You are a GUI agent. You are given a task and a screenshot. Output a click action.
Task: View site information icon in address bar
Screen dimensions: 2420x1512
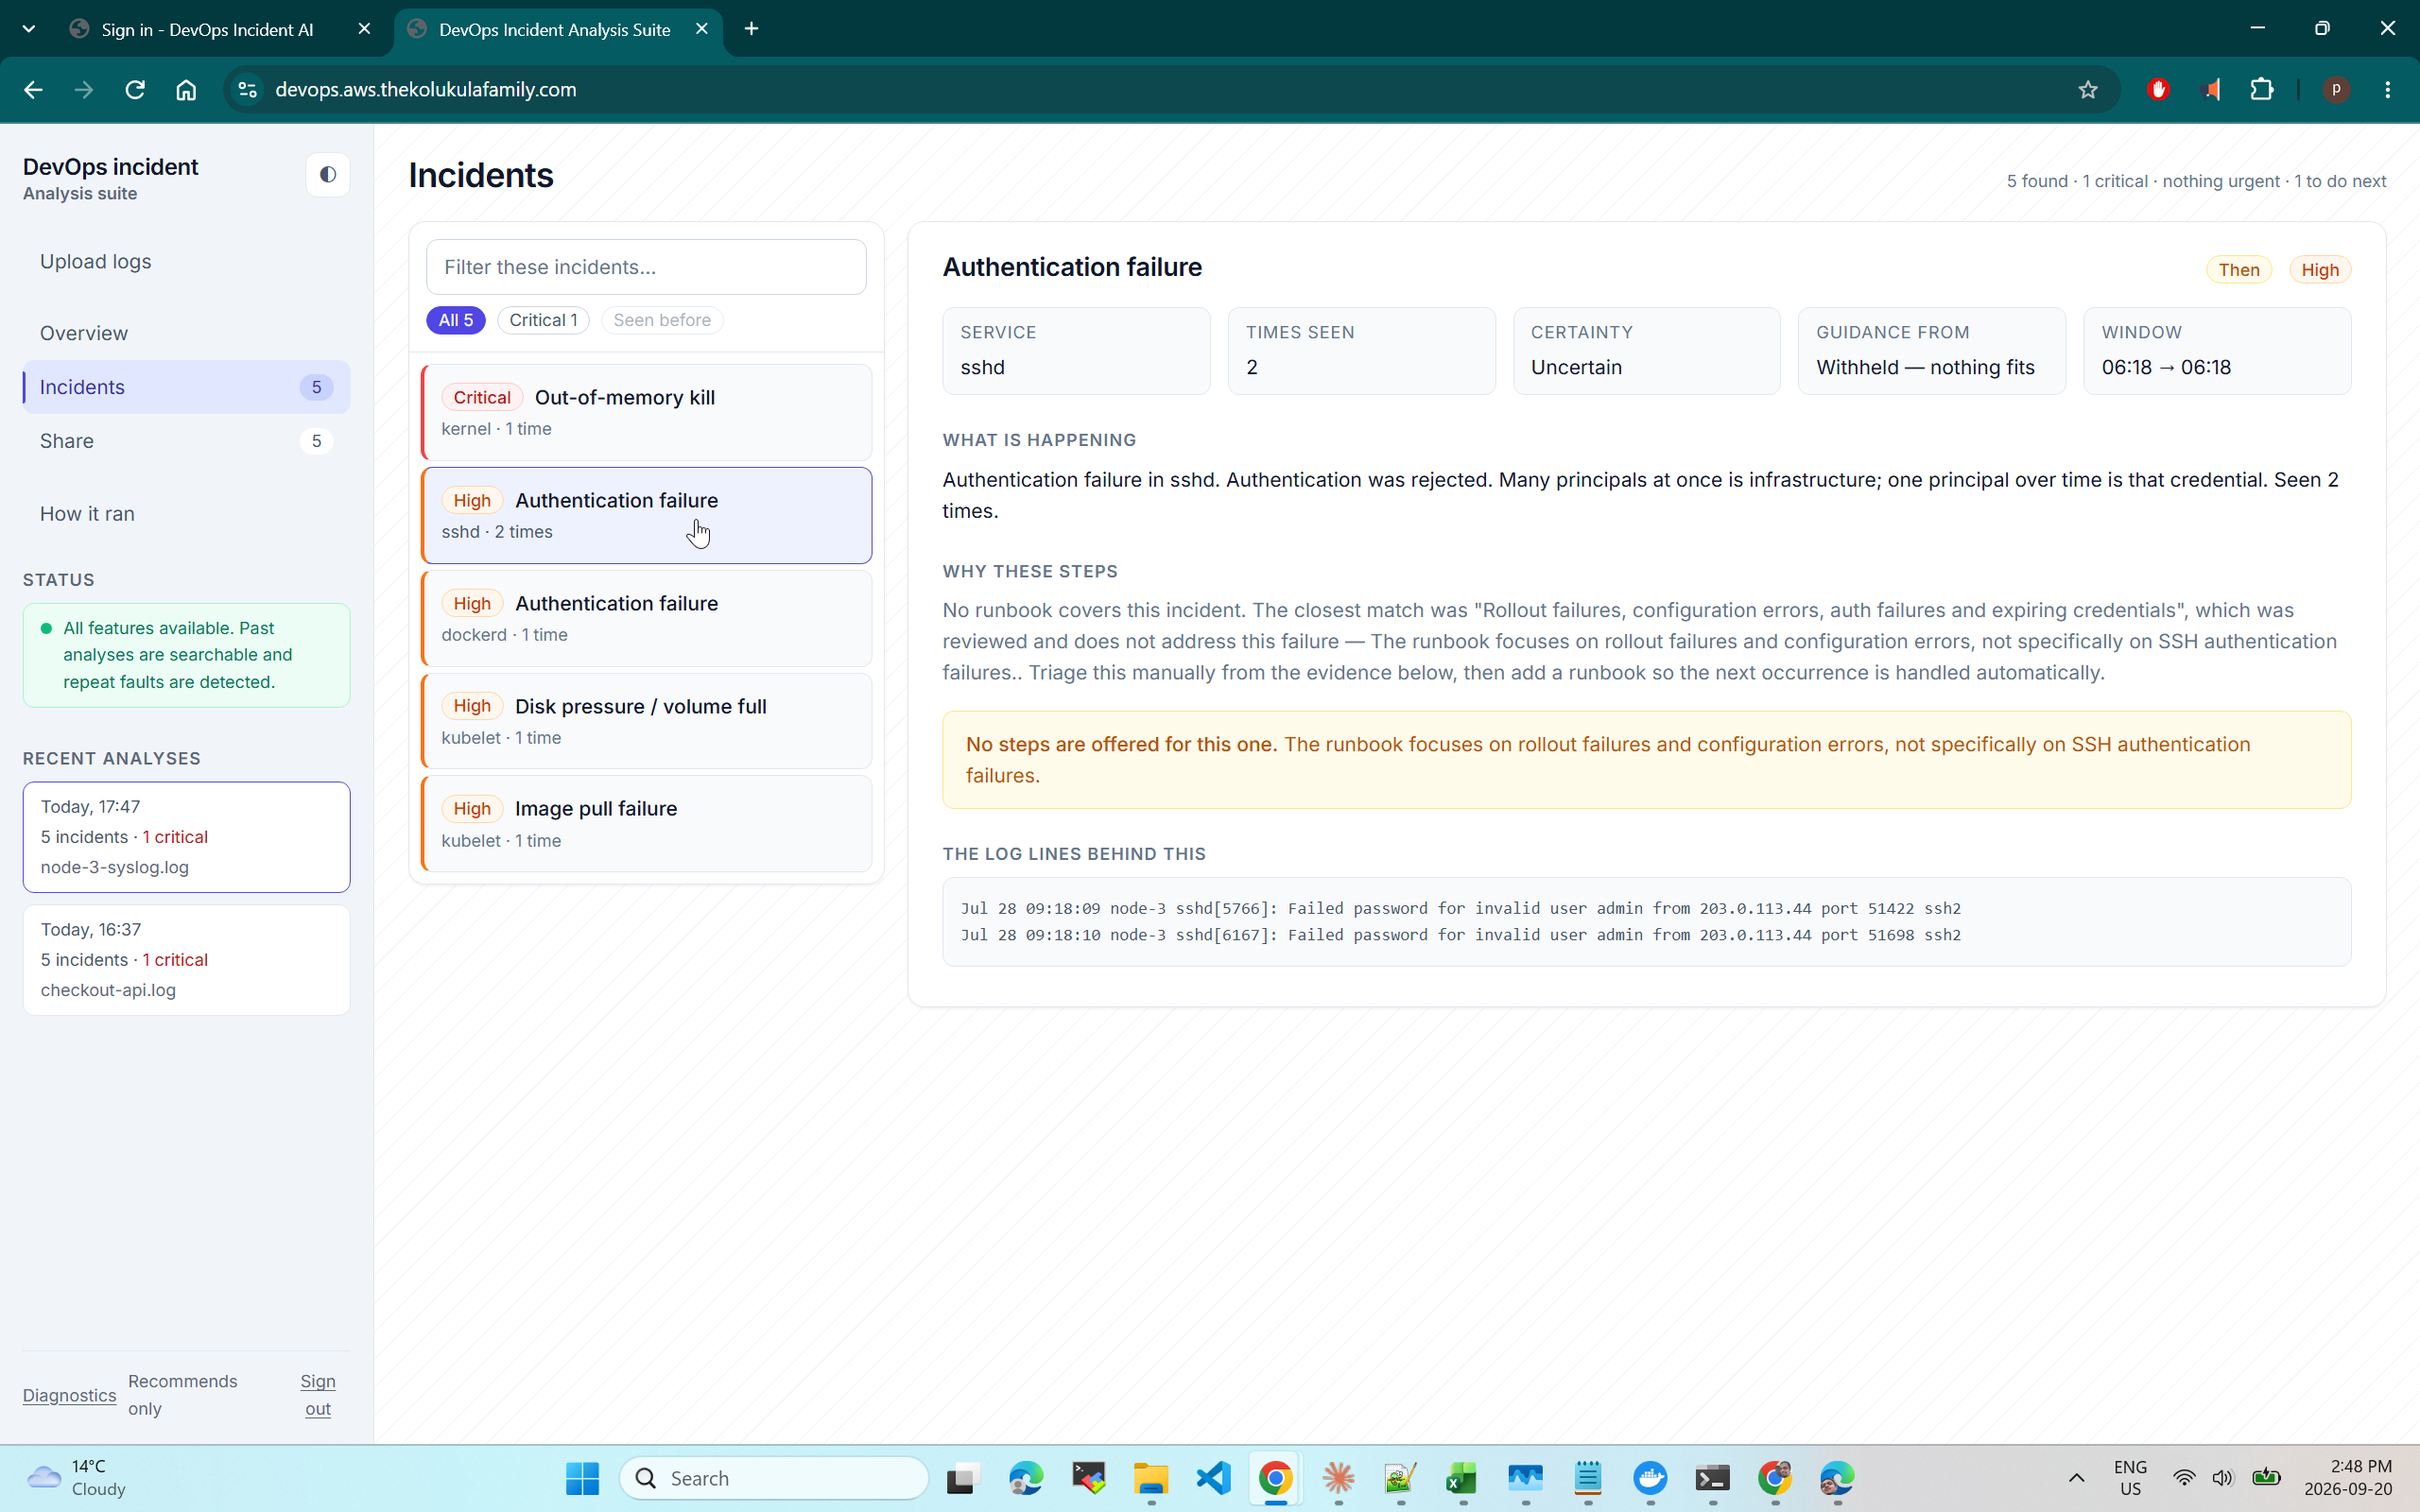(247, 90)
